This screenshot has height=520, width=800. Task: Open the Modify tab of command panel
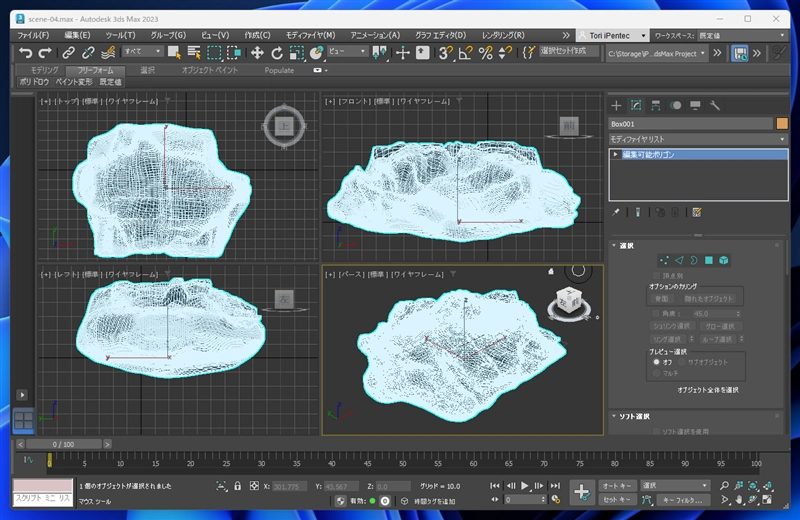[636, 106]
